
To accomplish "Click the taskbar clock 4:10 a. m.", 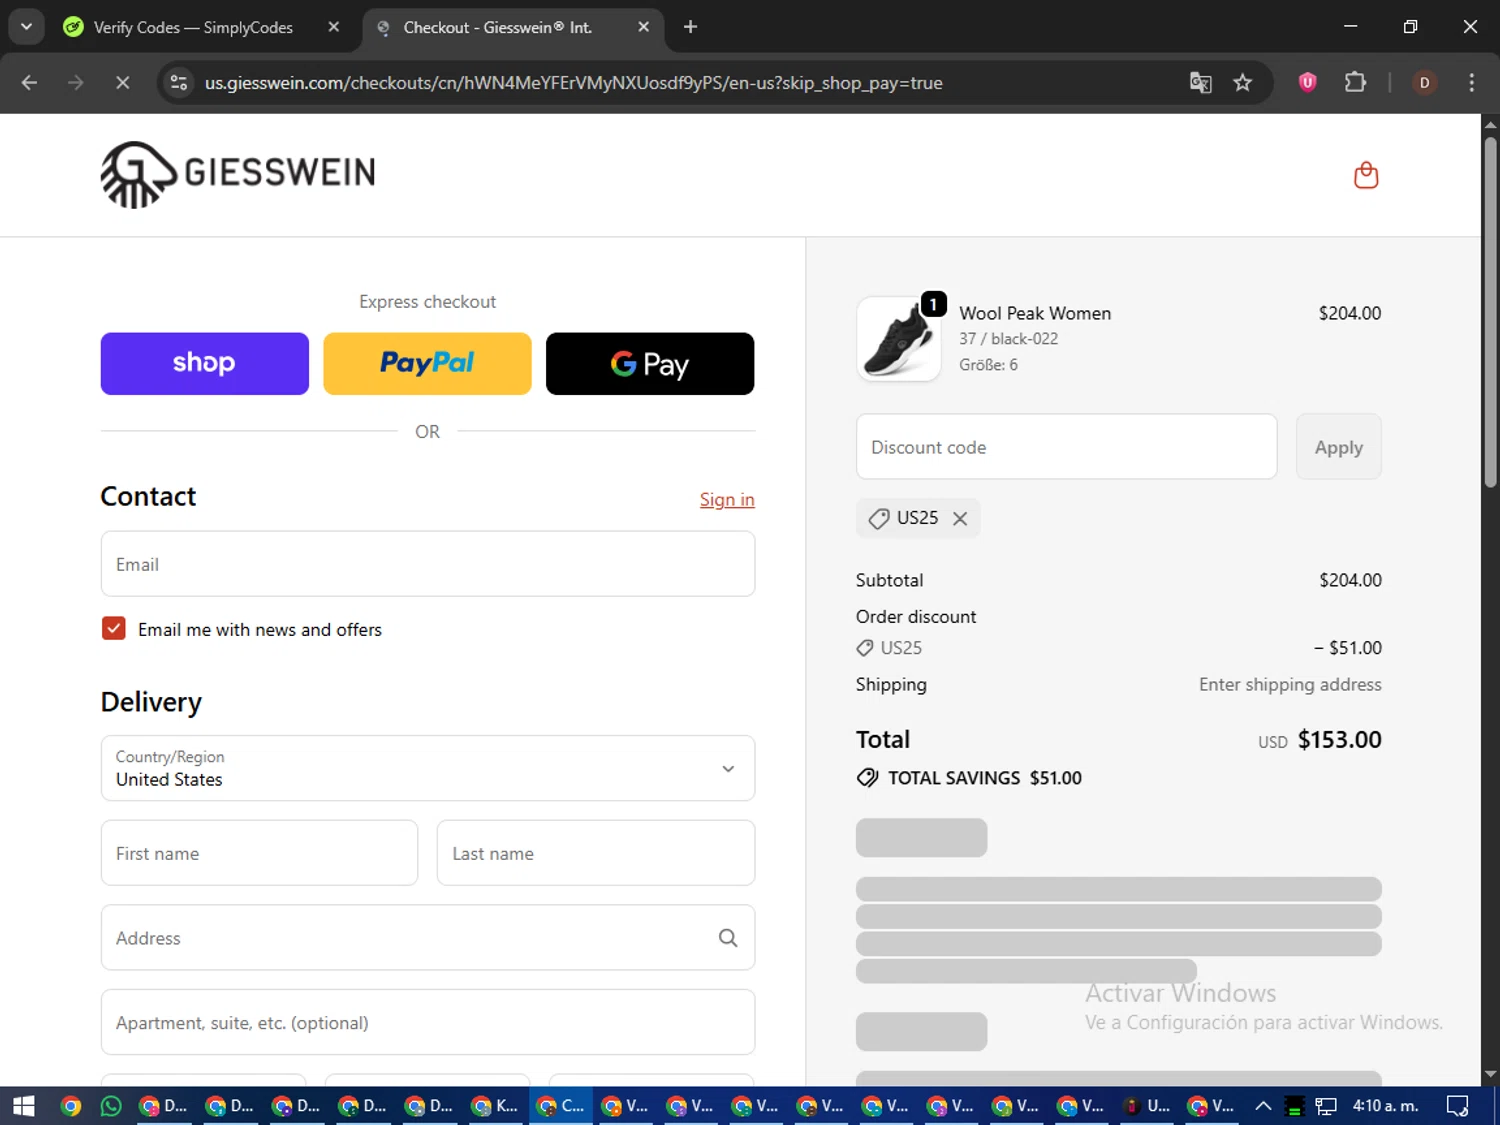I will point(1386,1105).
